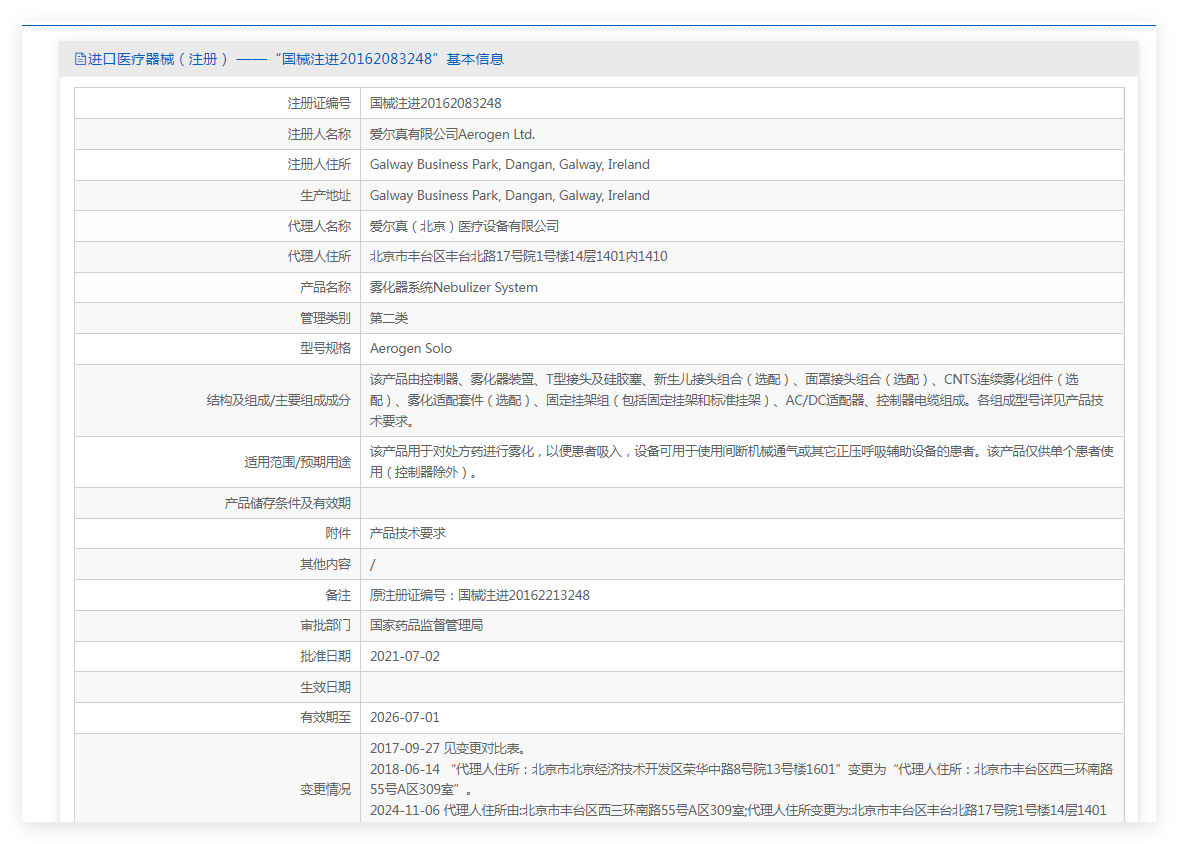Click the 注册人名称 label cell

click(x=217, y=134)
